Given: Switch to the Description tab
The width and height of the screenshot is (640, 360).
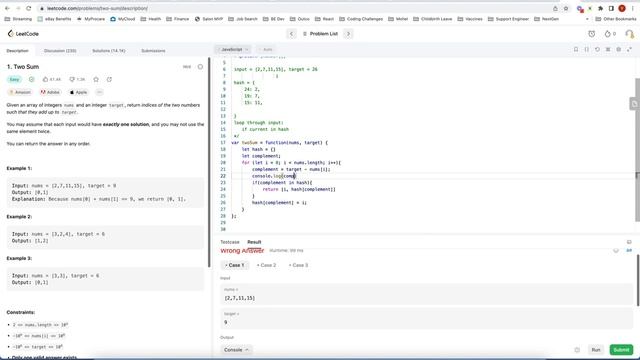Looking at the screenshot, I should (x=18, y=51).
